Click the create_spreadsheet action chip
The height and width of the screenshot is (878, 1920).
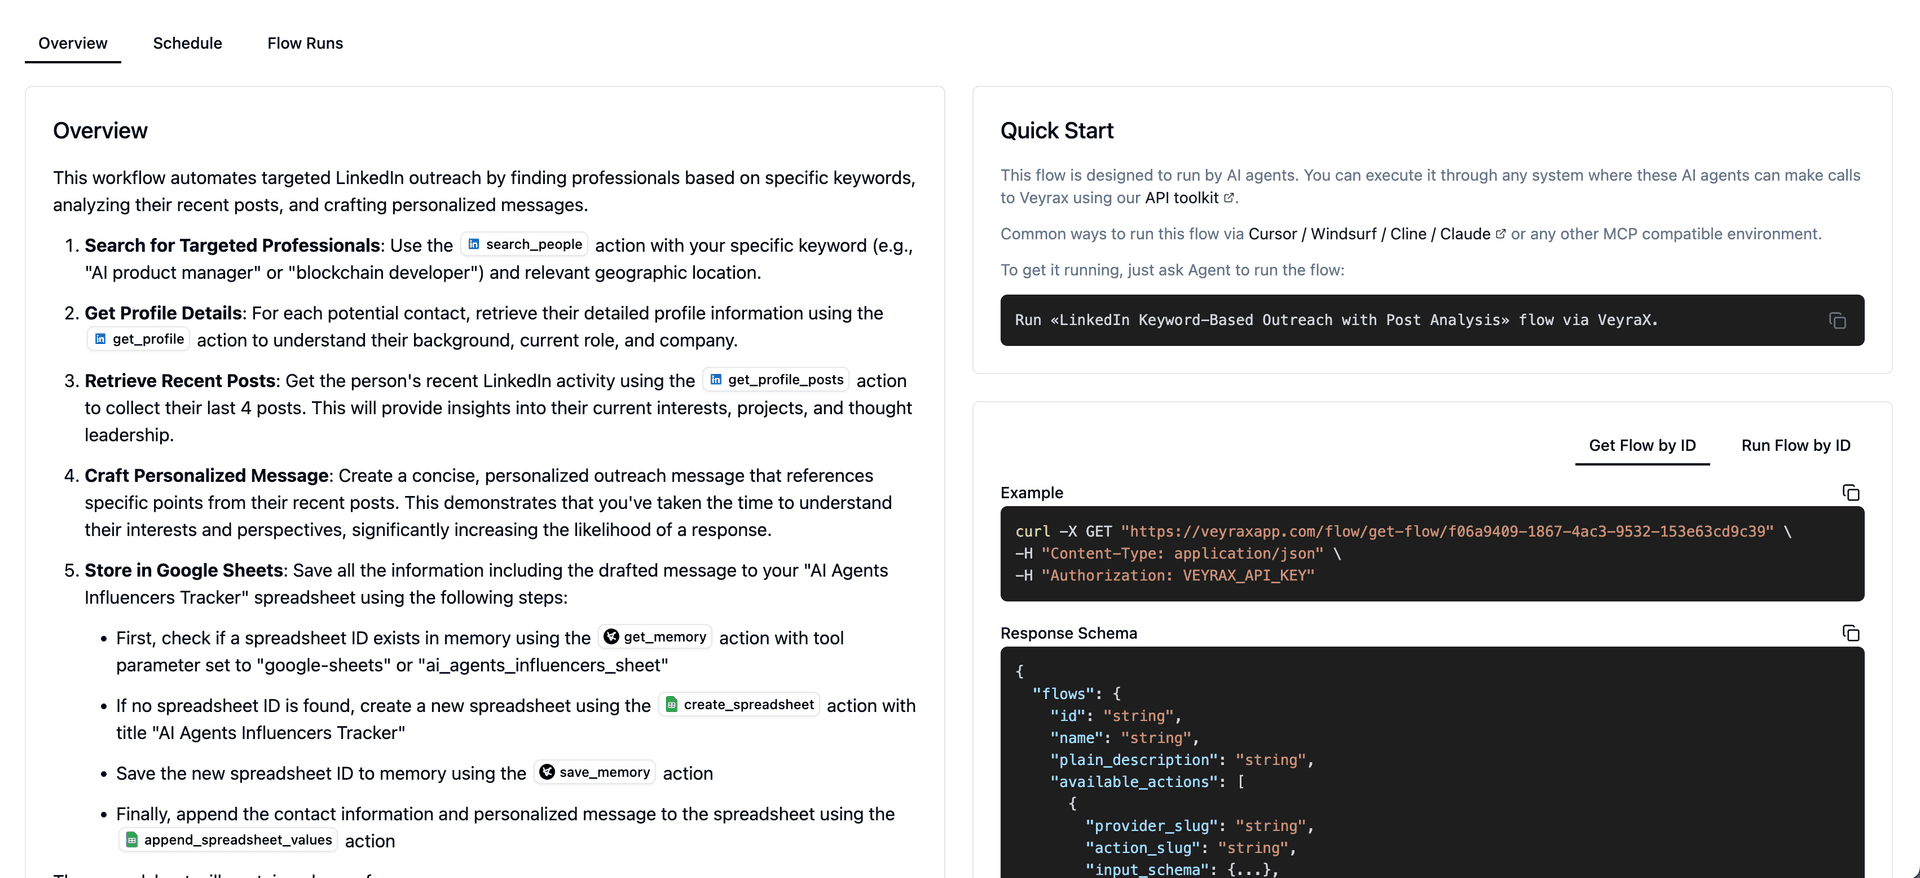739,705
